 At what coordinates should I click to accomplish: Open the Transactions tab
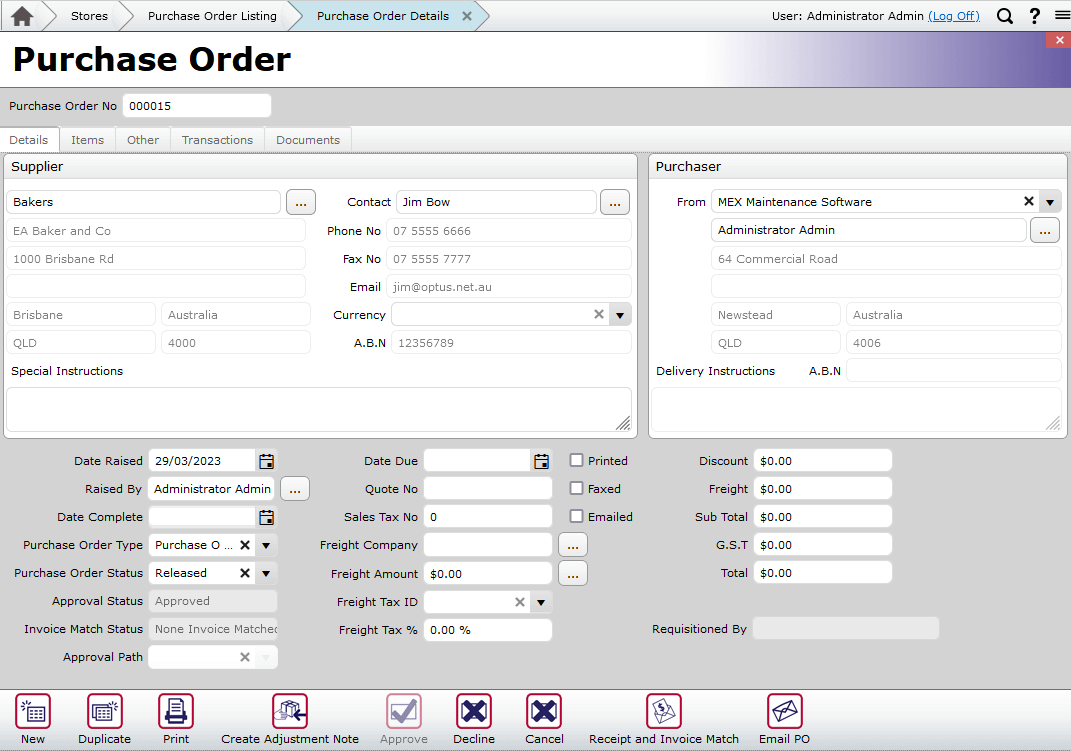click(x=217, y=139)
